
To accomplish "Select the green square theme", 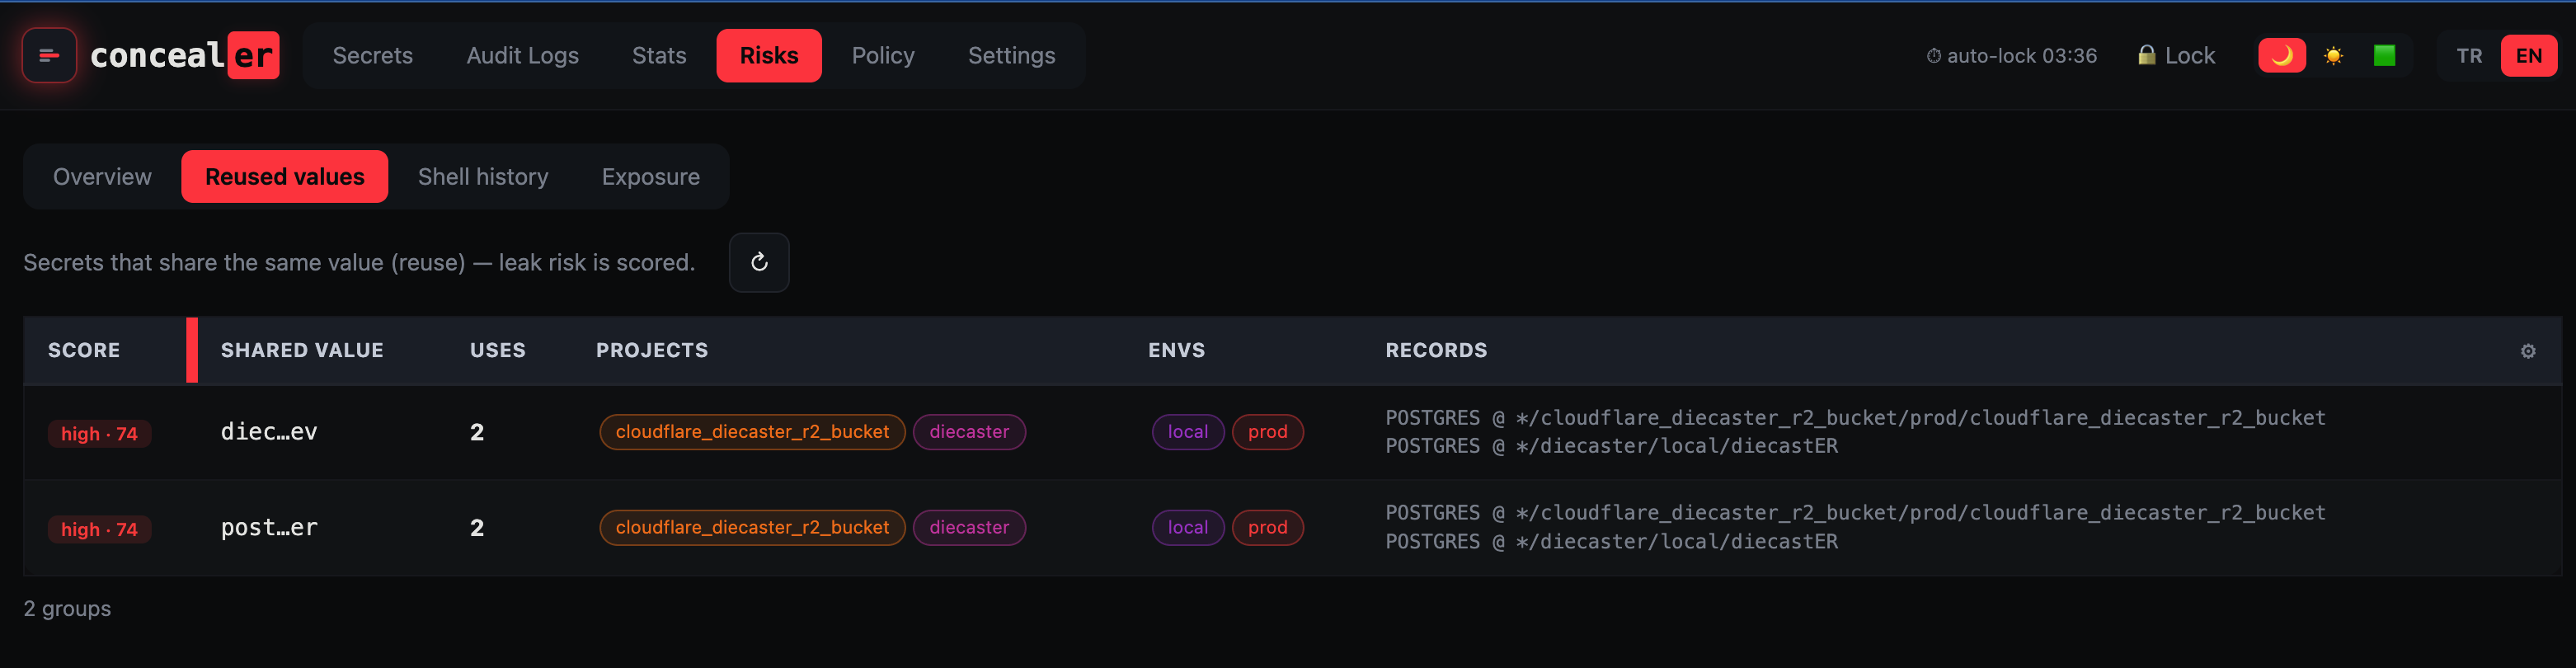I will 2384,56.
